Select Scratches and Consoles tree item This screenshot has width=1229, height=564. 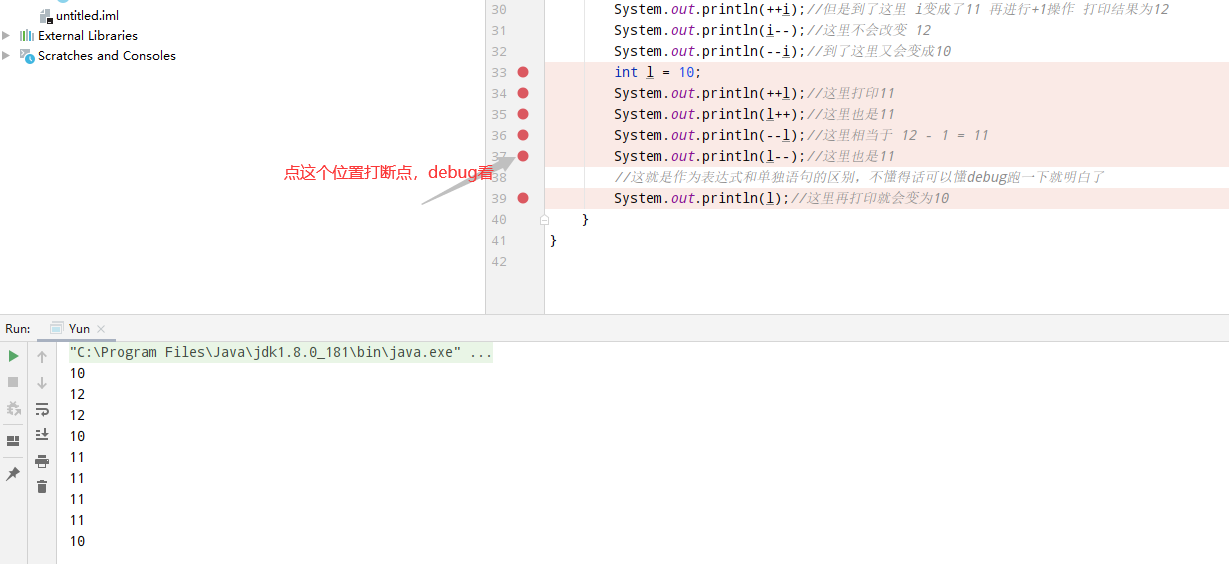point(107,56)
